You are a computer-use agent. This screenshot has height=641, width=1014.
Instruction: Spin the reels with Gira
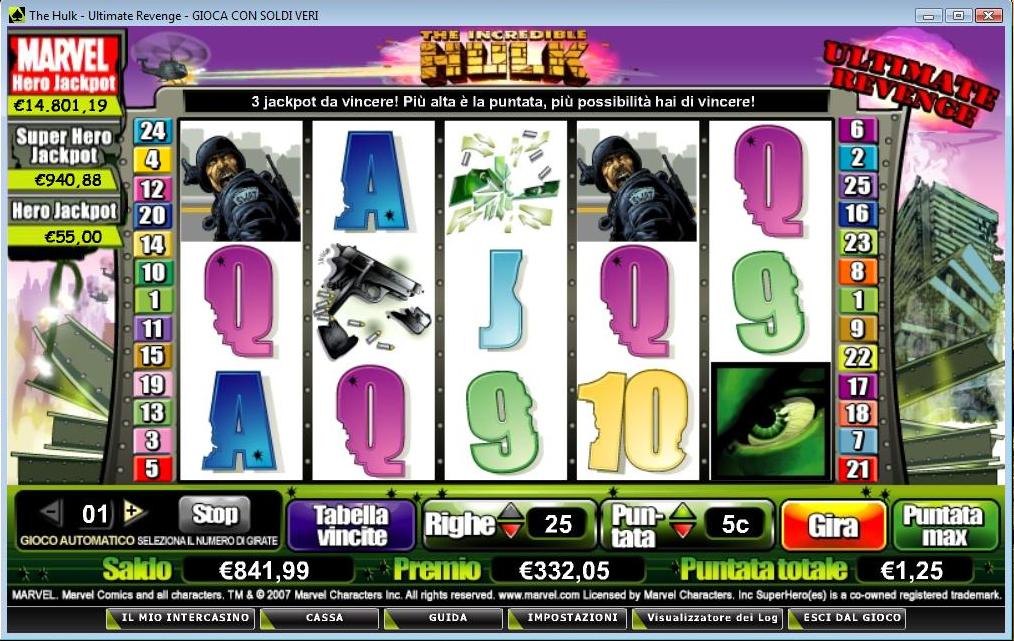pos(833,526)
